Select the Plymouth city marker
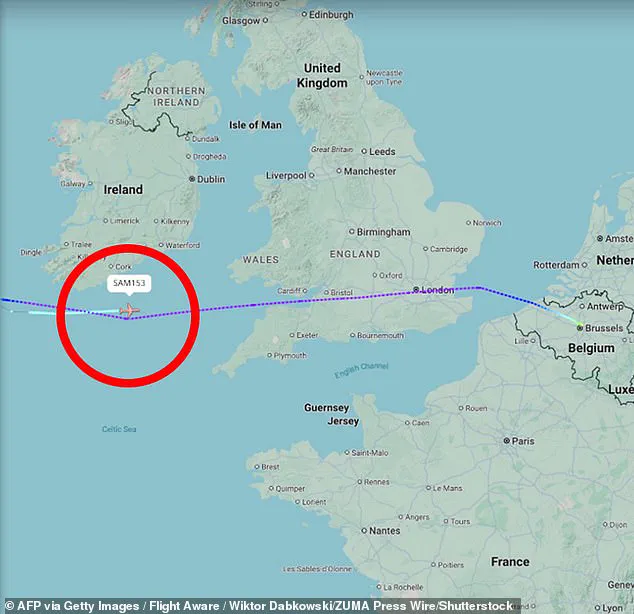The image size is (634, 614). pyautogui.click(x=270, y=355)
